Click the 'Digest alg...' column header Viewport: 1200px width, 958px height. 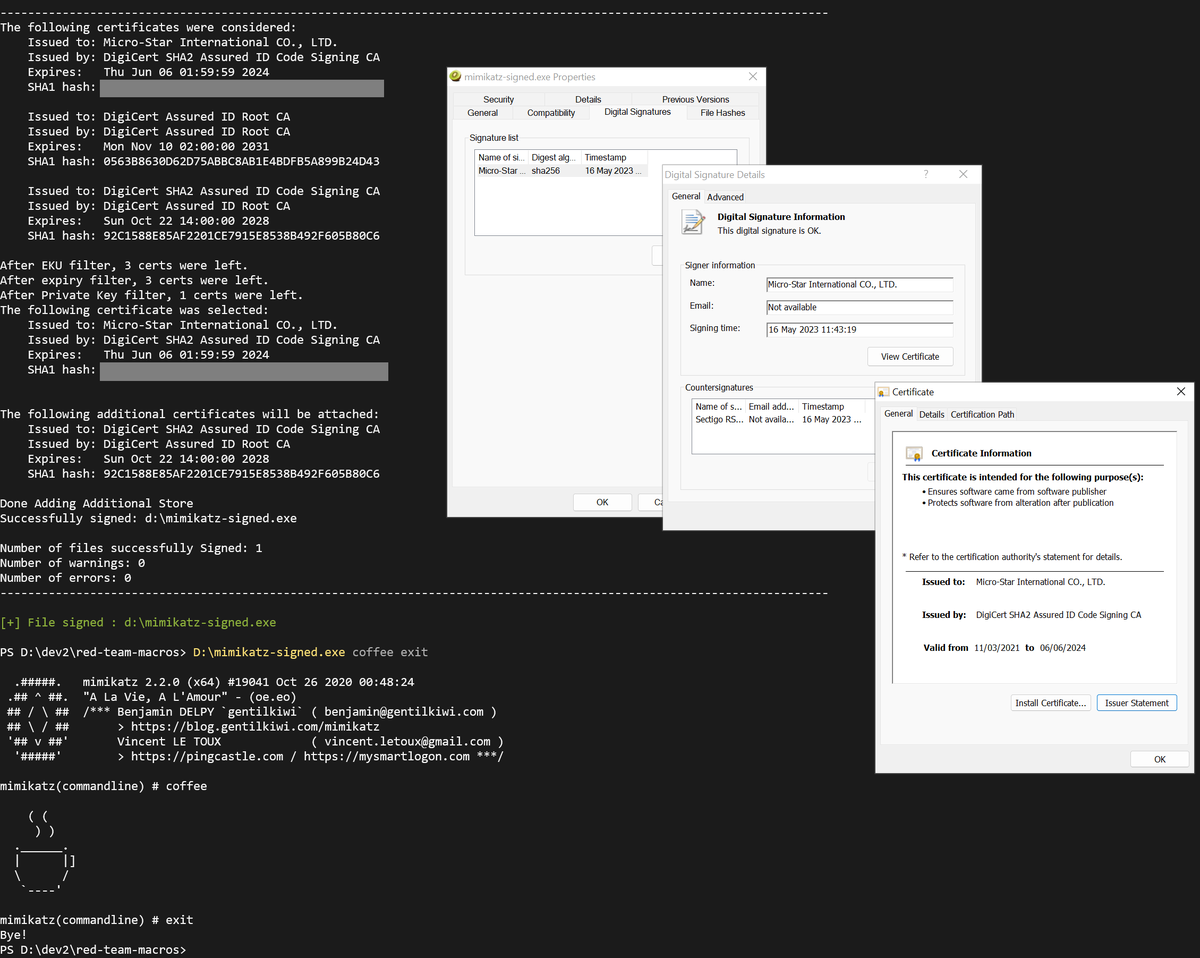(x=554, y=158)
